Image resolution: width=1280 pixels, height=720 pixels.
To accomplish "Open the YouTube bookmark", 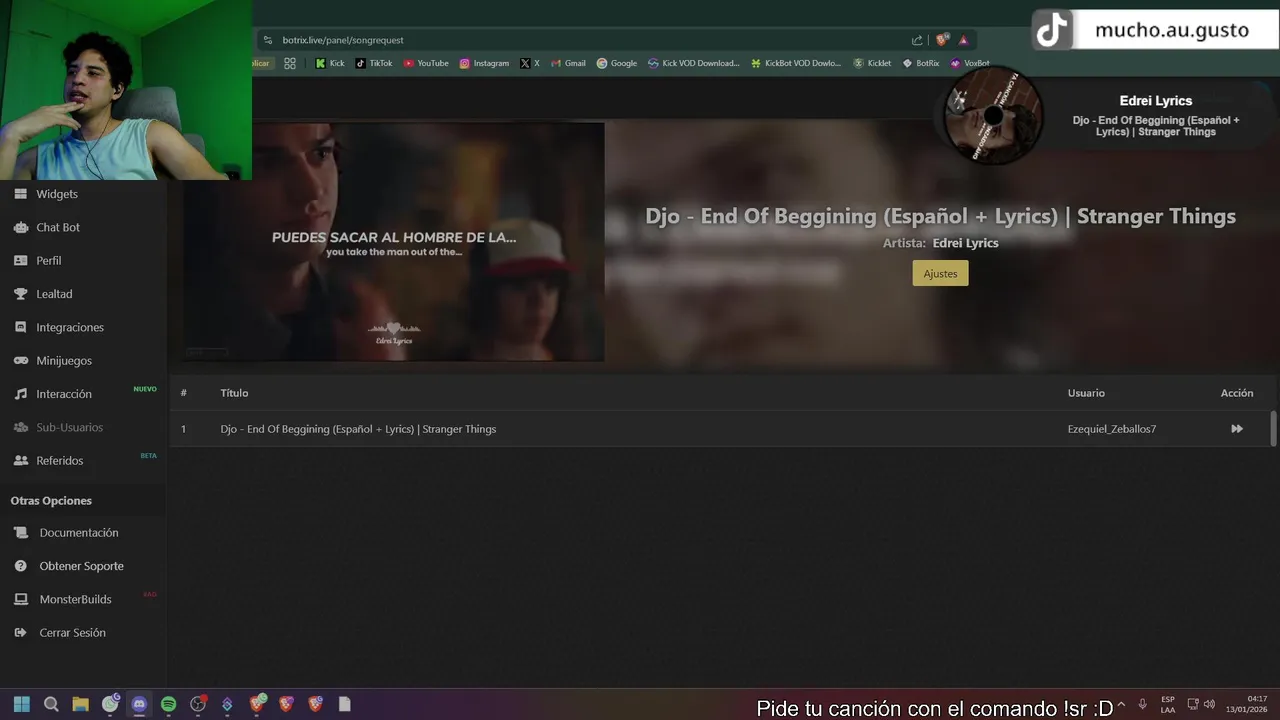I will 426,63.
